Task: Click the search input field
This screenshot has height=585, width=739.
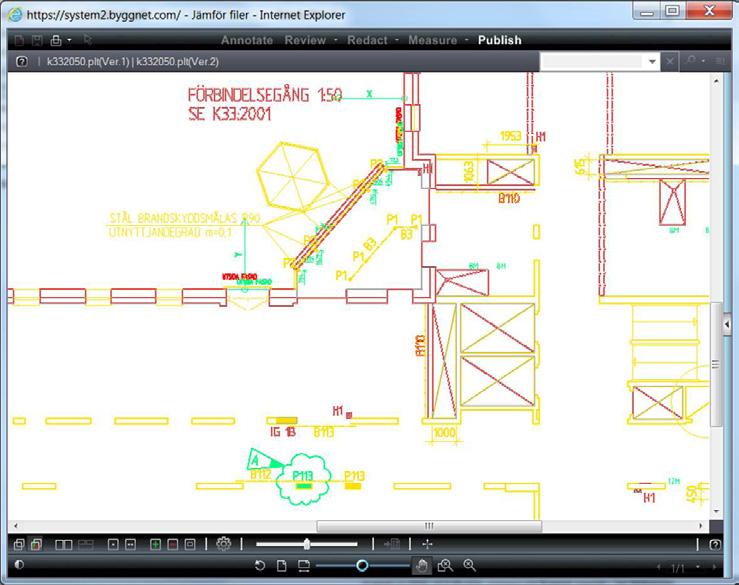Action: click(x=592, y=61)
